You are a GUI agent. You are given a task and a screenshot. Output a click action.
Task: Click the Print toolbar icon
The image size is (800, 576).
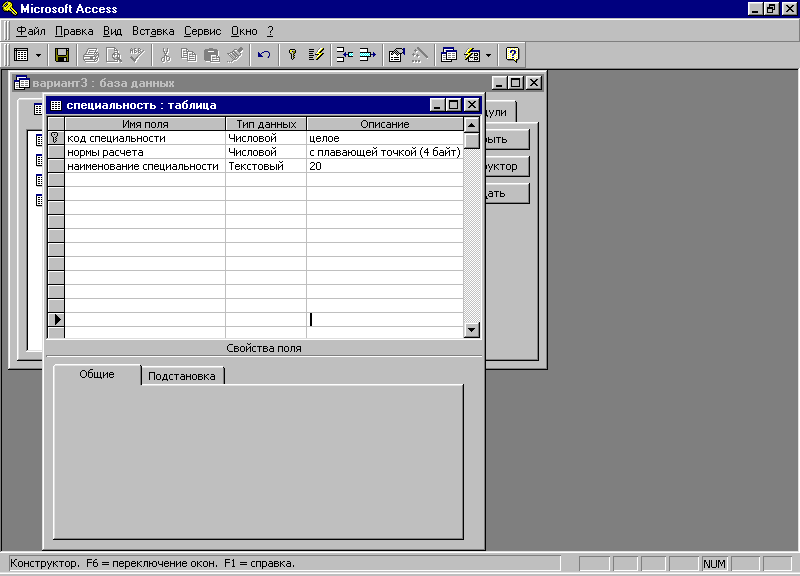(x=91, y=55)
